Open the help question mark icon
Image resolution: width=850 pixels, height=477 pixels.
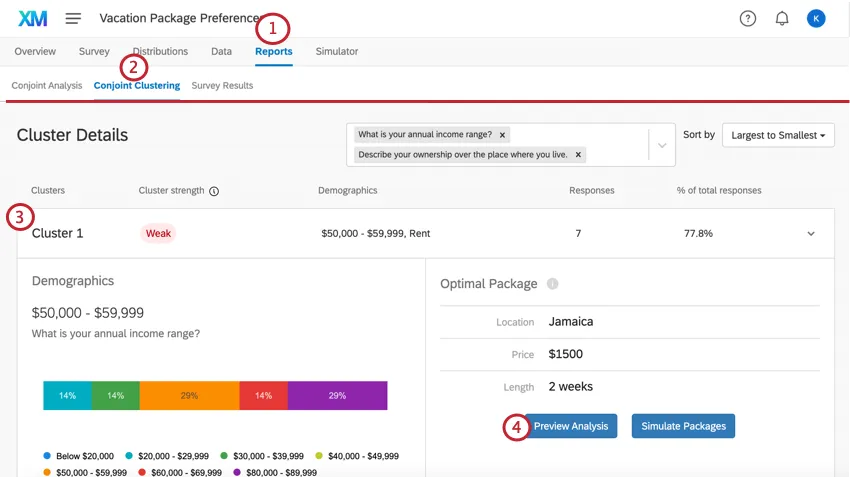pyautogui.click(x=748, y=18)
